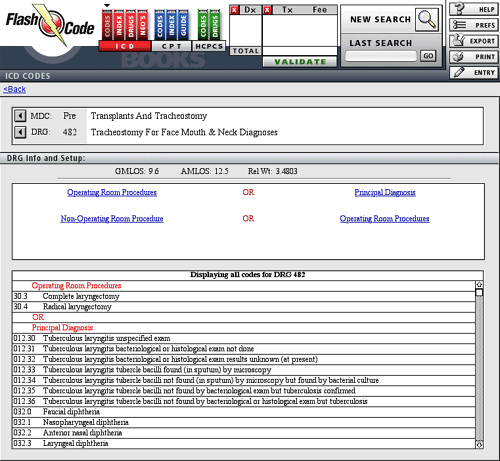The image size is (500, 461).
Task: Go back using the Back link
Action: (15, 89)
